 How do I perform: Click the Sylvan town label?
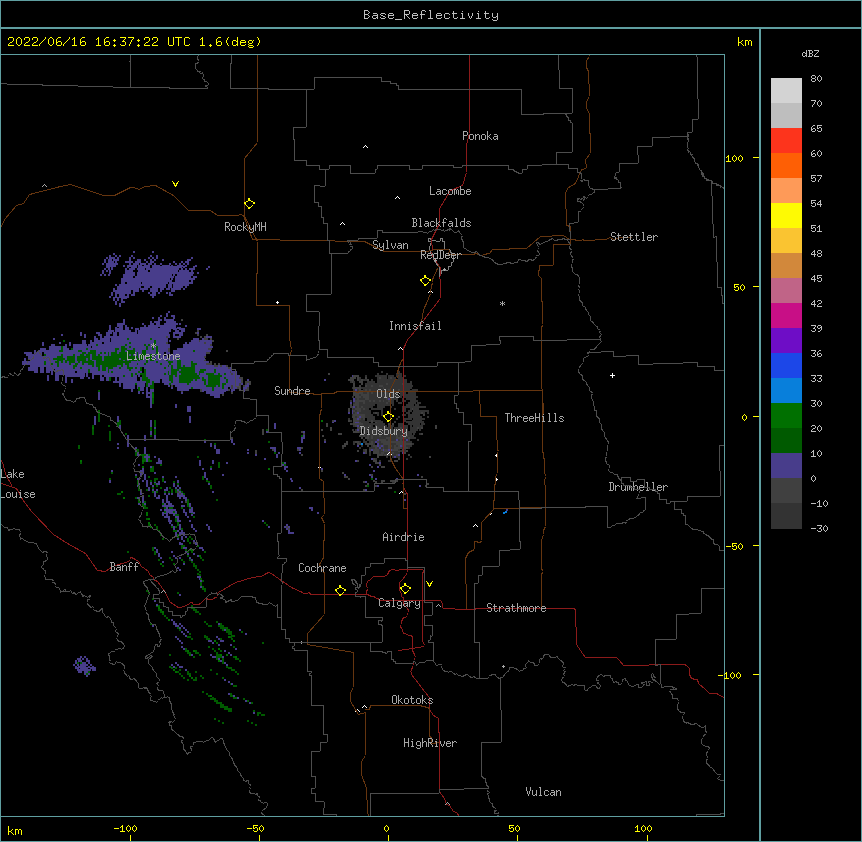pyautogui.click(x=390, y=245)
